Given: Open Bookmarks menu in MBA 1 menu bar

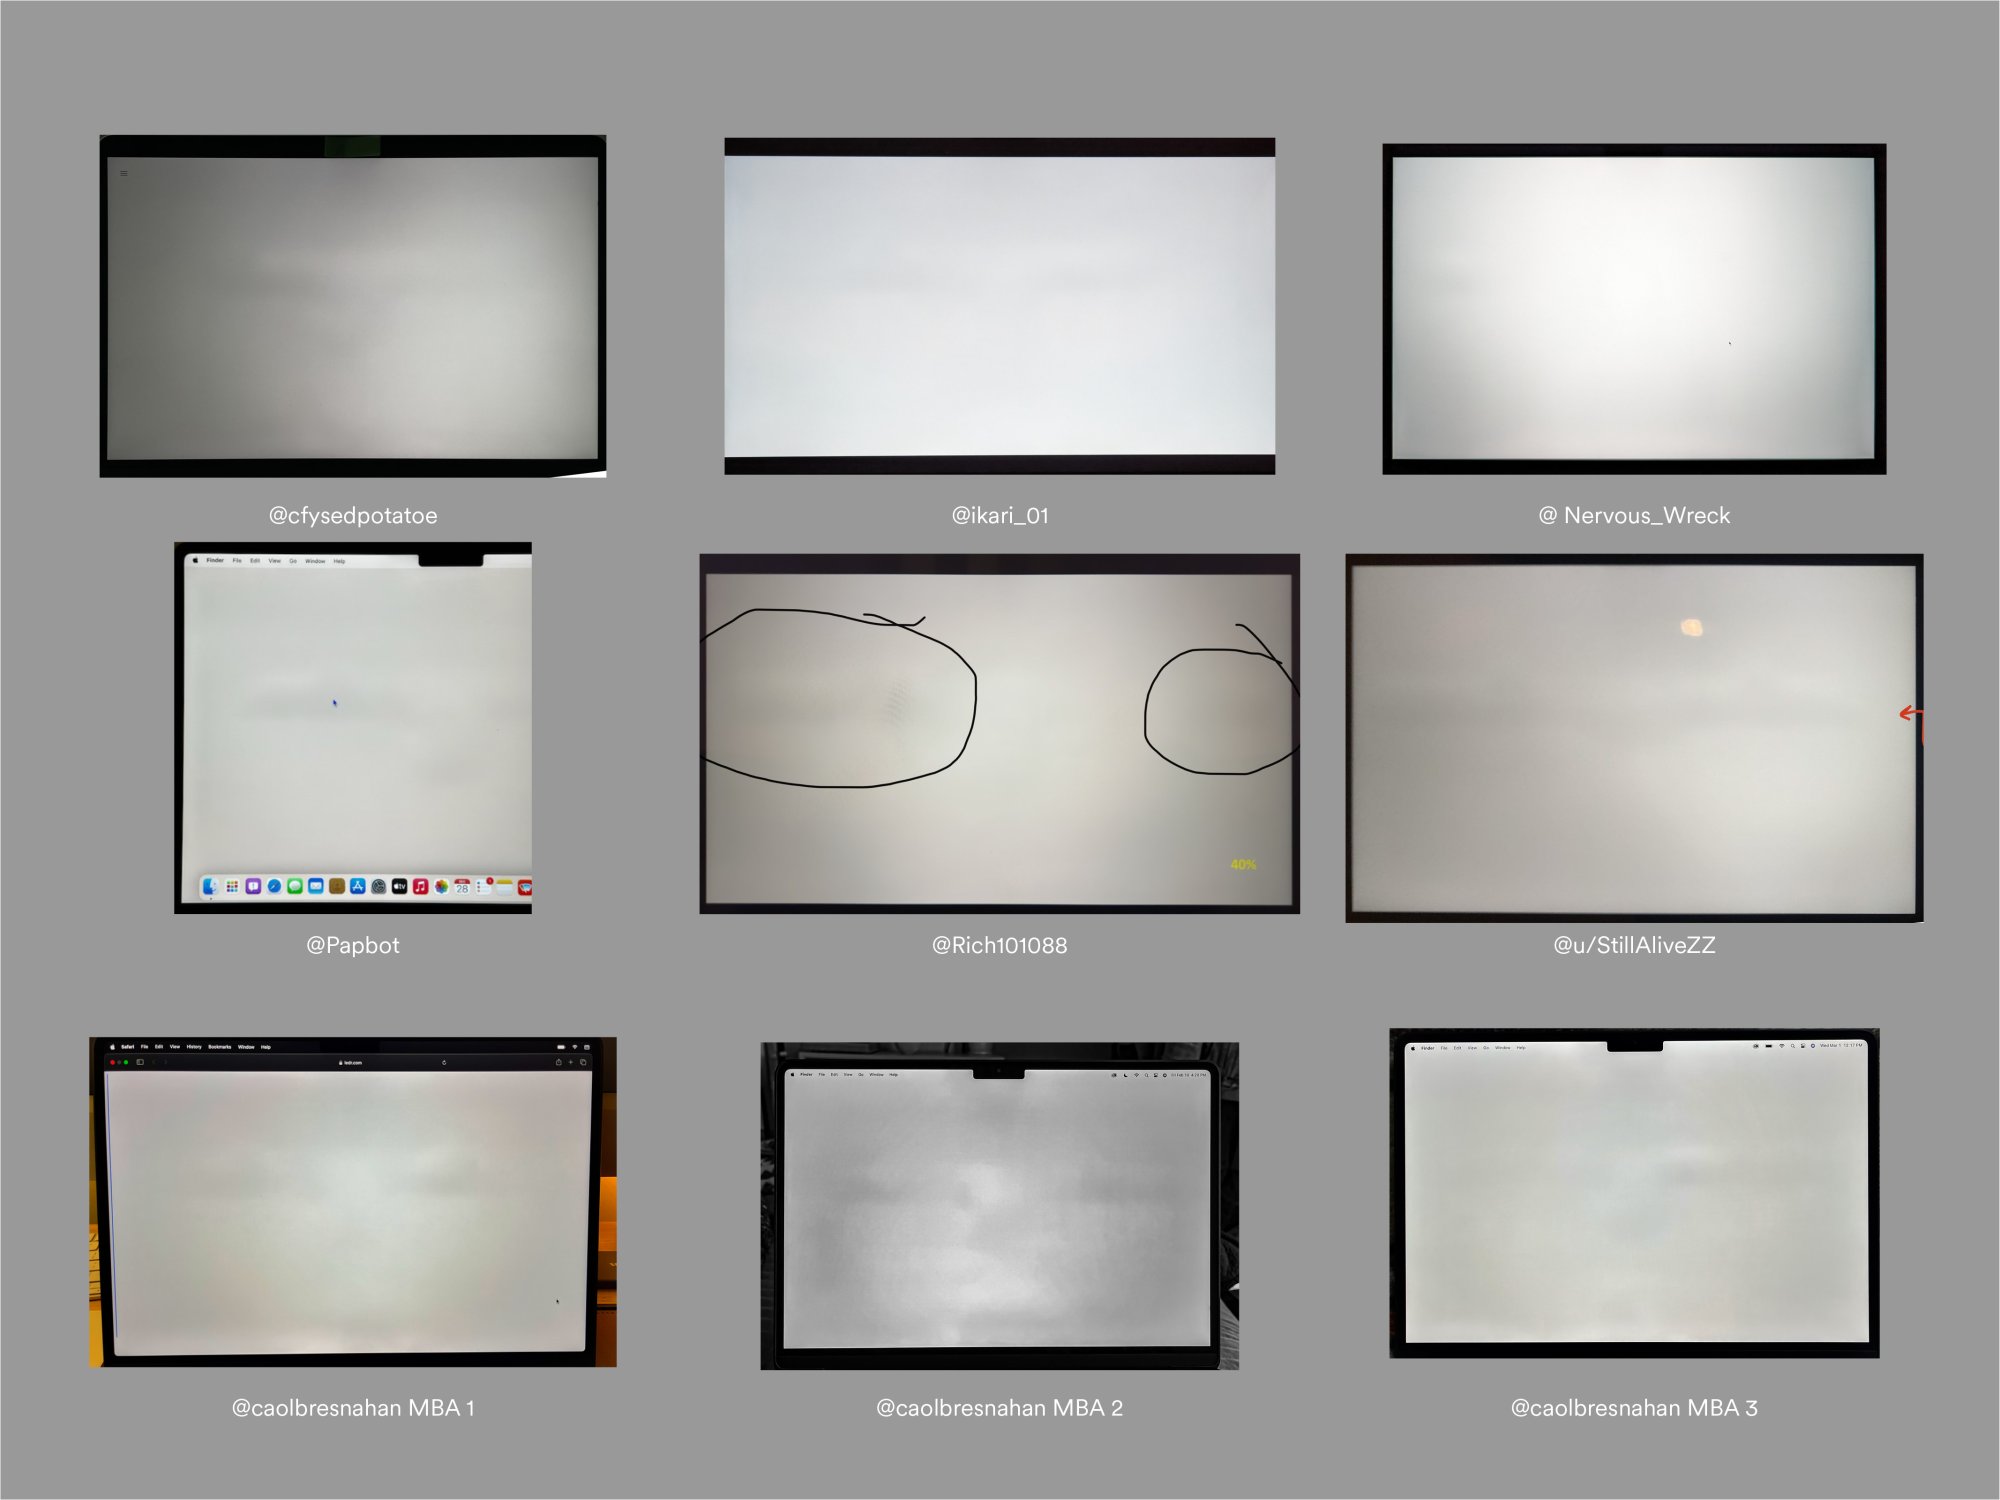Looking at the screenshot, I should click(219, 1047).
